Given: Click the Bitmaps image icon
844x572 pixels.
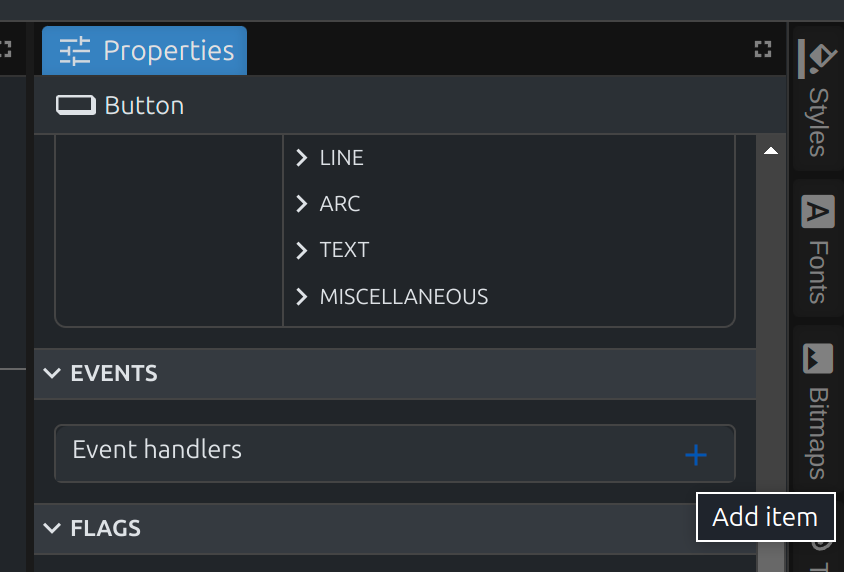Looking at the screenshot, I should [x=818, y=358].
